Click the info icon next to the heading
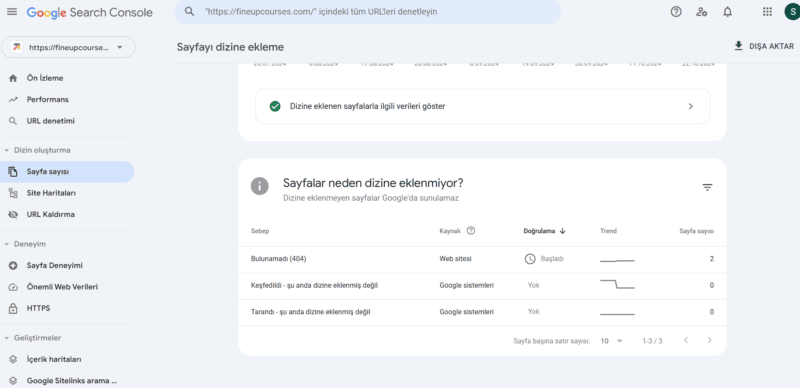 click(x=260, y=186)
